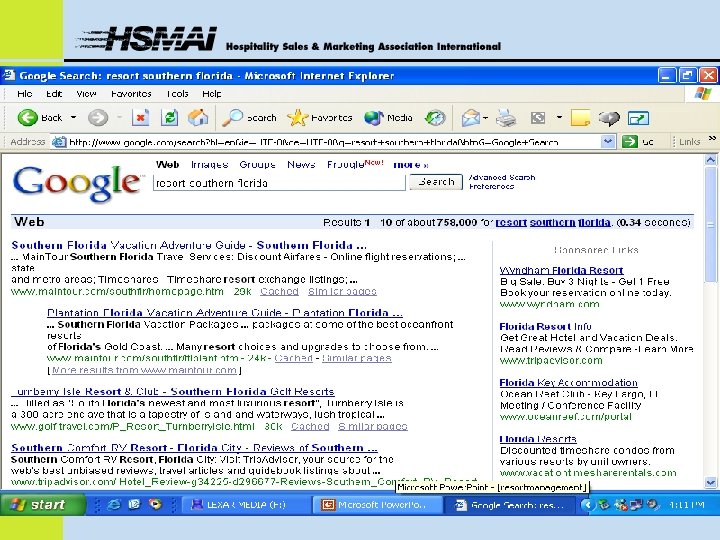Open the Help menu

pyautogui.click(x=212, y=94)
